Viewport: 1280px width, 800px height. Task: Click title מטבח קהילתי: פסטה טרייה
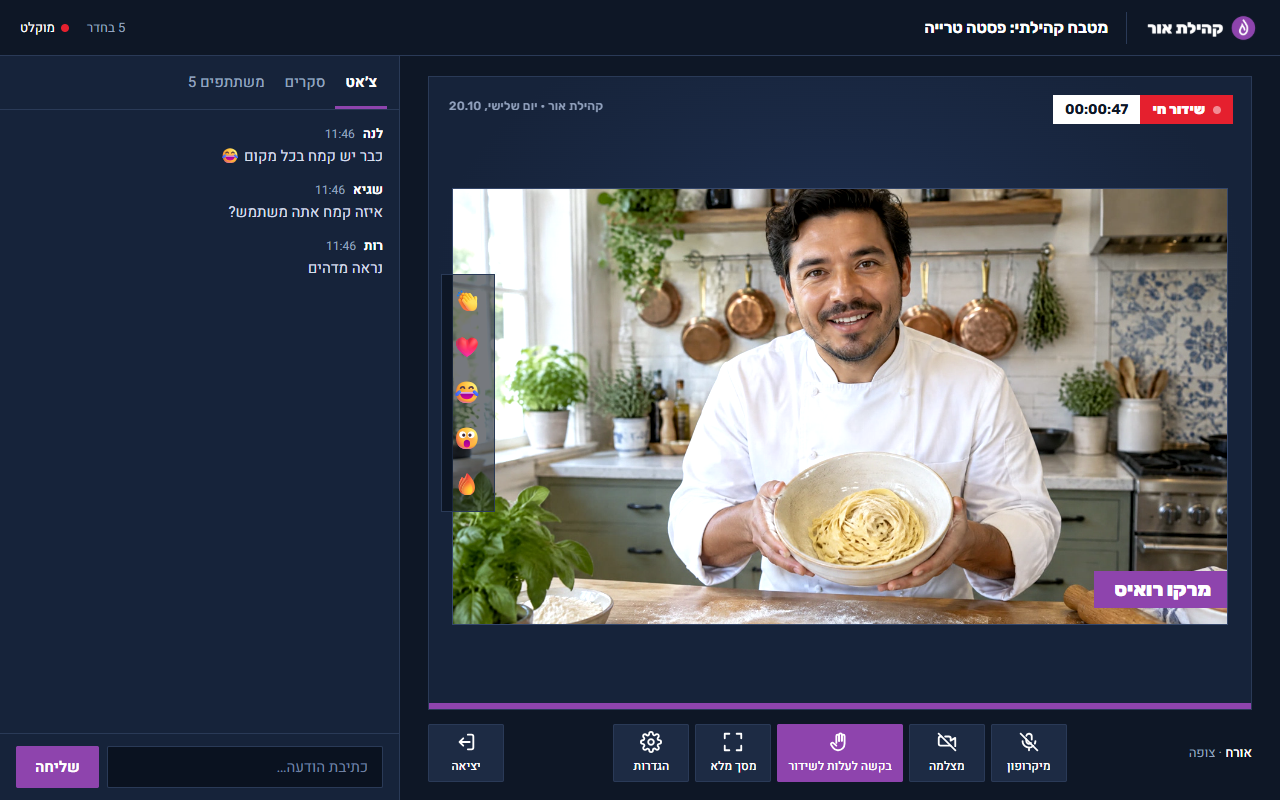[1016, 28]
